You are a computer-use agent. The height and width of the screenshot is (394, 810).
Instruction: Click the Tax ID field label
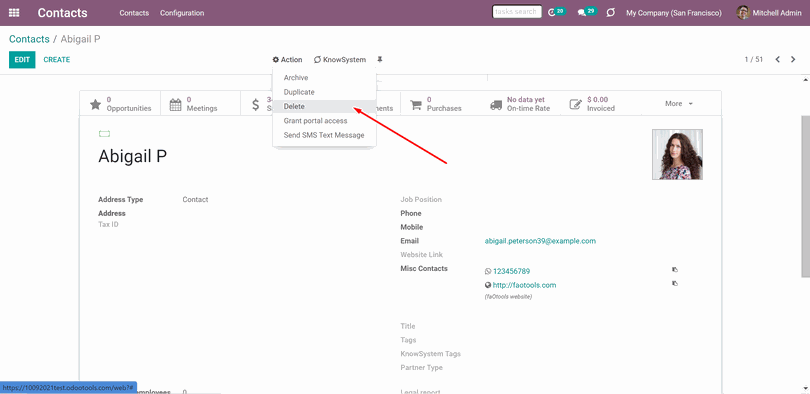tap(108, 225)
